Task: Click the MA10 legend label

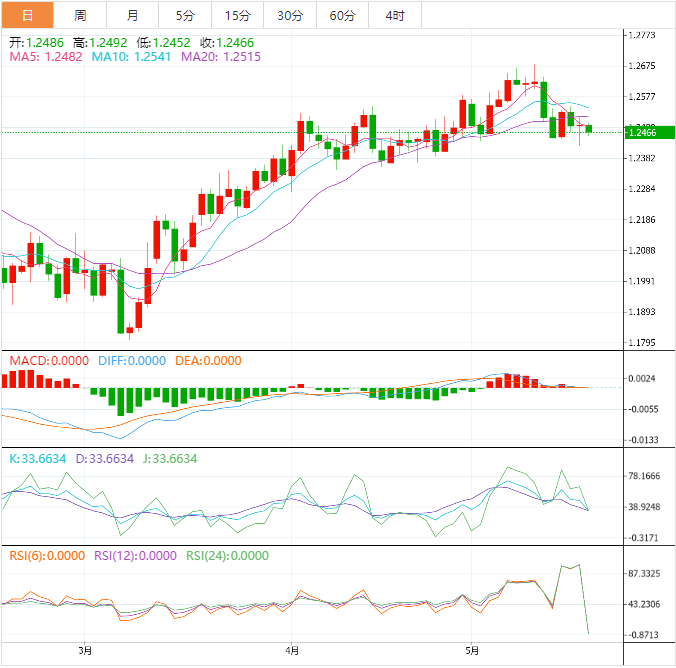Action: tap(131, 57)
